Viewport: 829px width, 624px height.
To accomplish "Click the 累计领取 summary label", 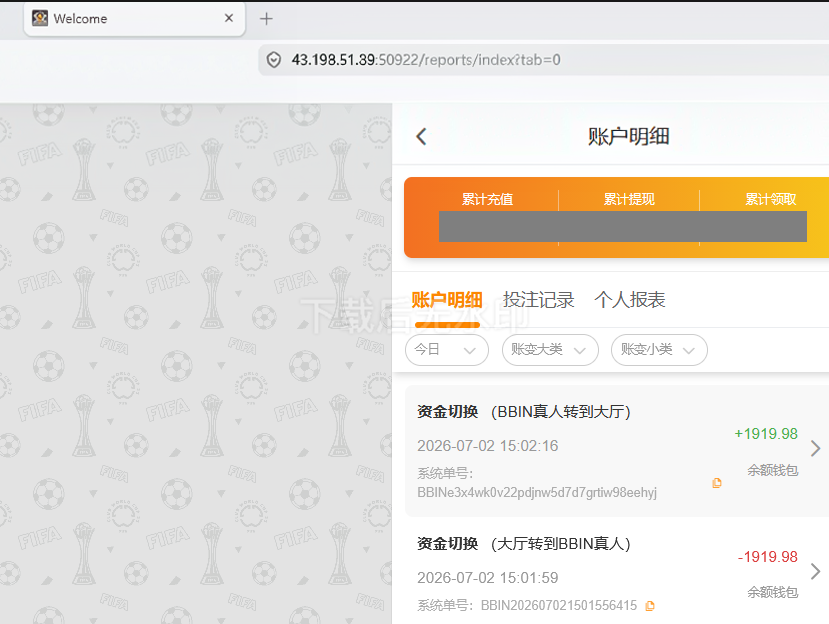I will click(770, 199).
